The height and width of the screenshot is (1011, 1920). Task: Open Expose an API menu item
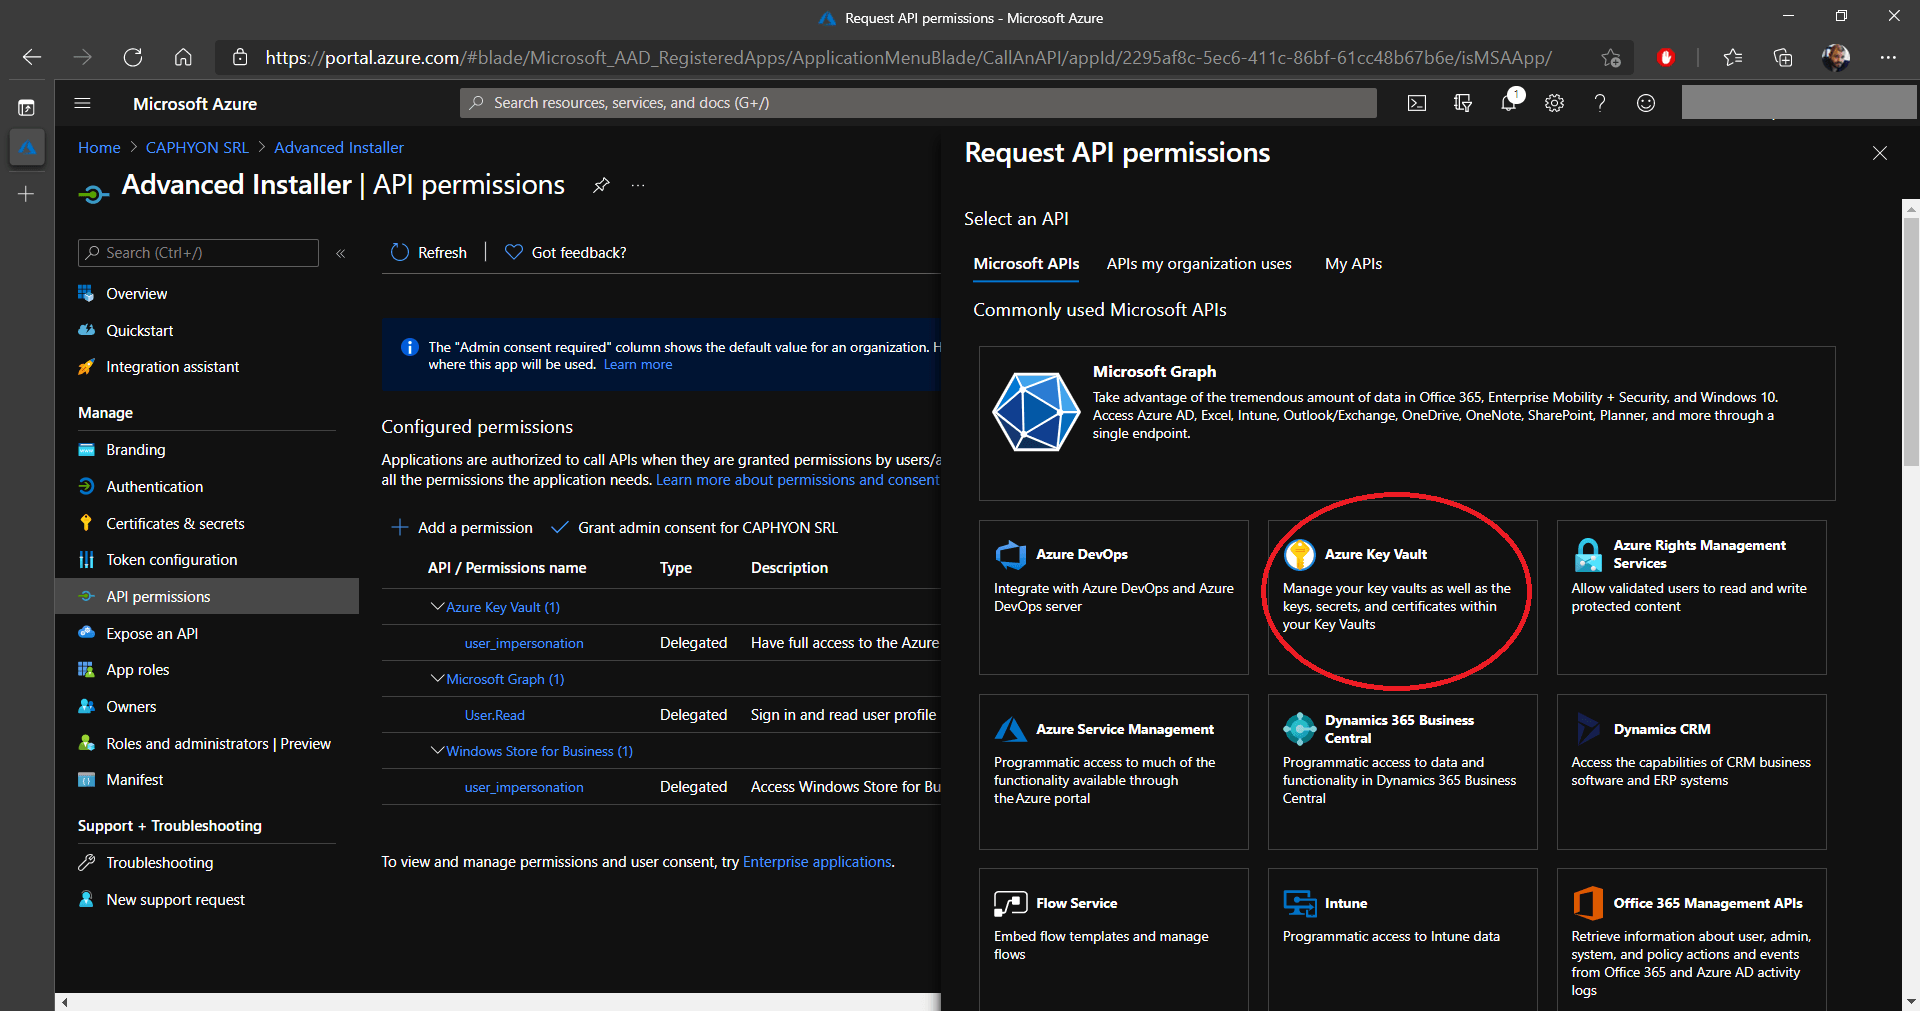pyautogui.click(x=152, y=634)
